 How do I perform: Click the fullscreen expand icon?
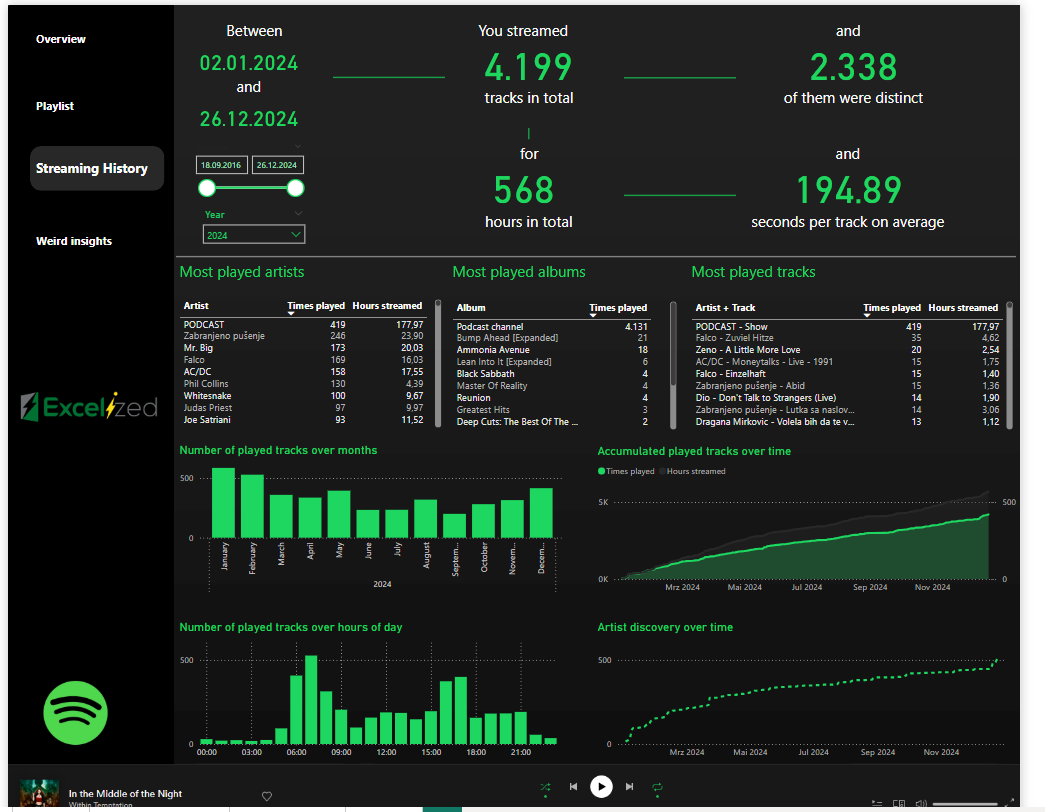click(1009, 803)
